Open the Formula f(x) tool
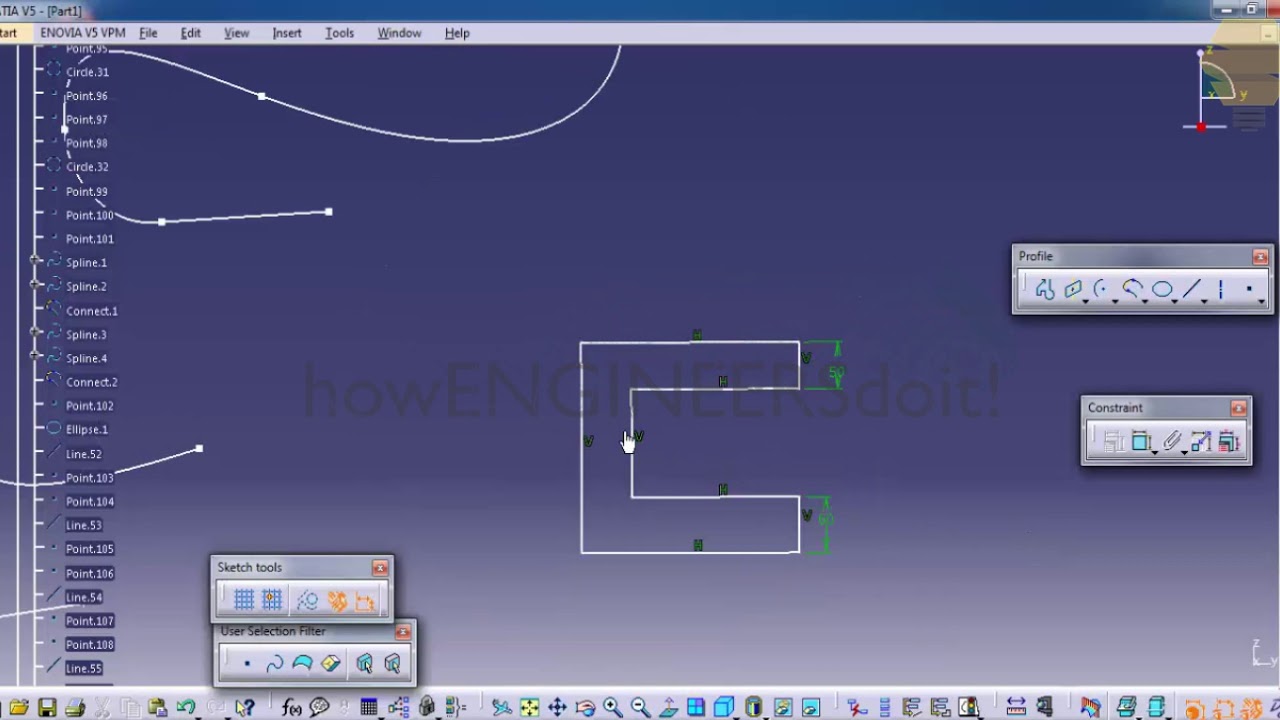The width and height of the screenshot is (1280, 720). [291, 707]
